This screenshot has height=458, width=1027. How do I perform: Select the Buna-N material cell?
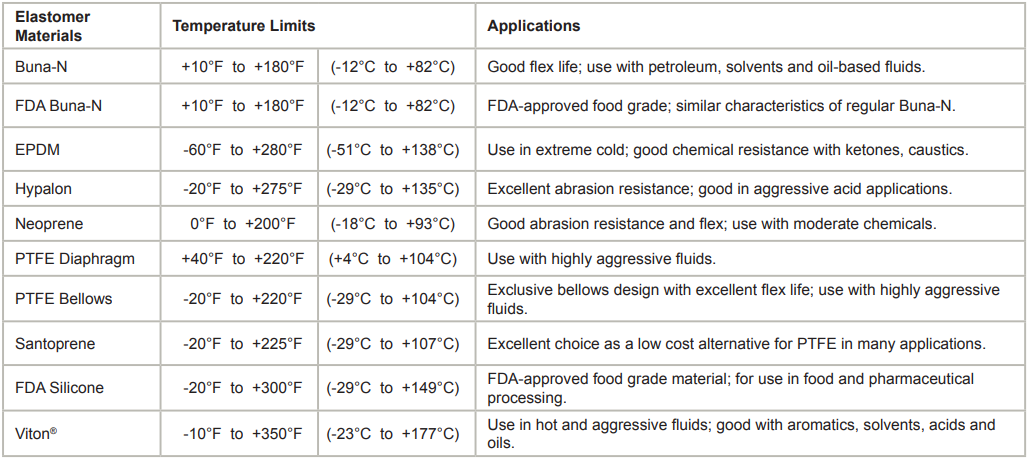coord(43,67)
